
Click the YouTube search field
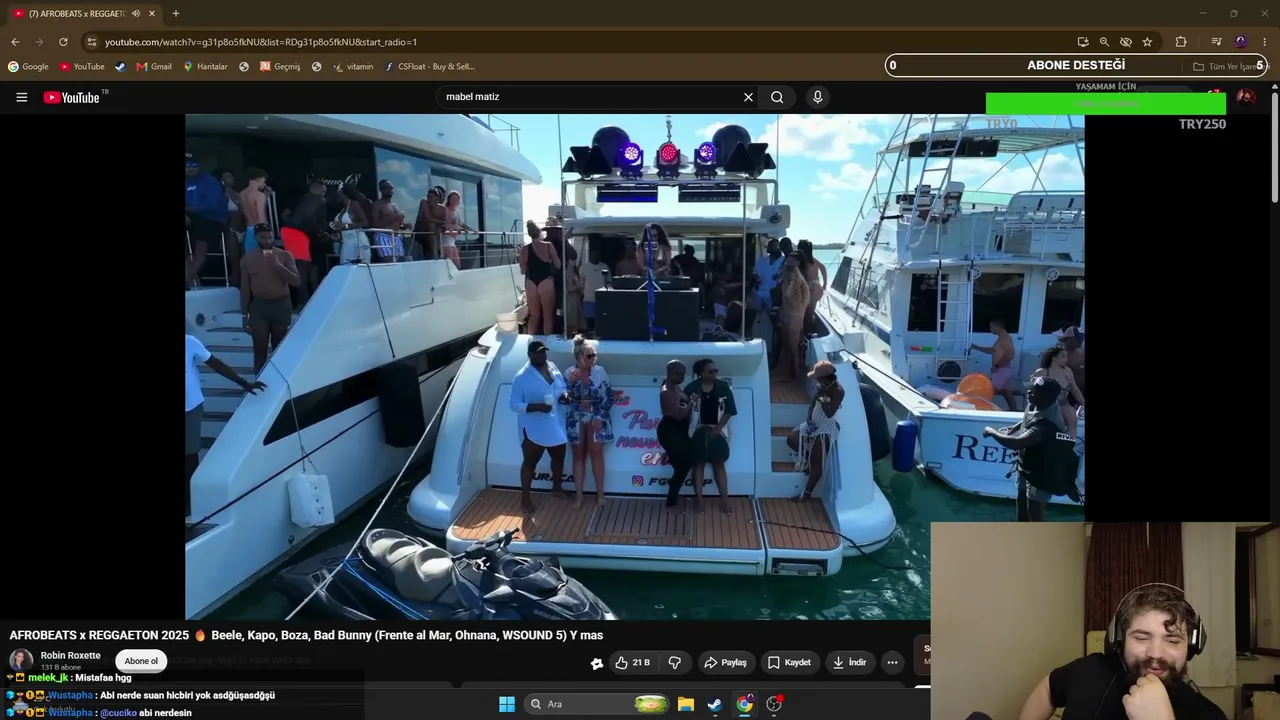coord(590,97)
